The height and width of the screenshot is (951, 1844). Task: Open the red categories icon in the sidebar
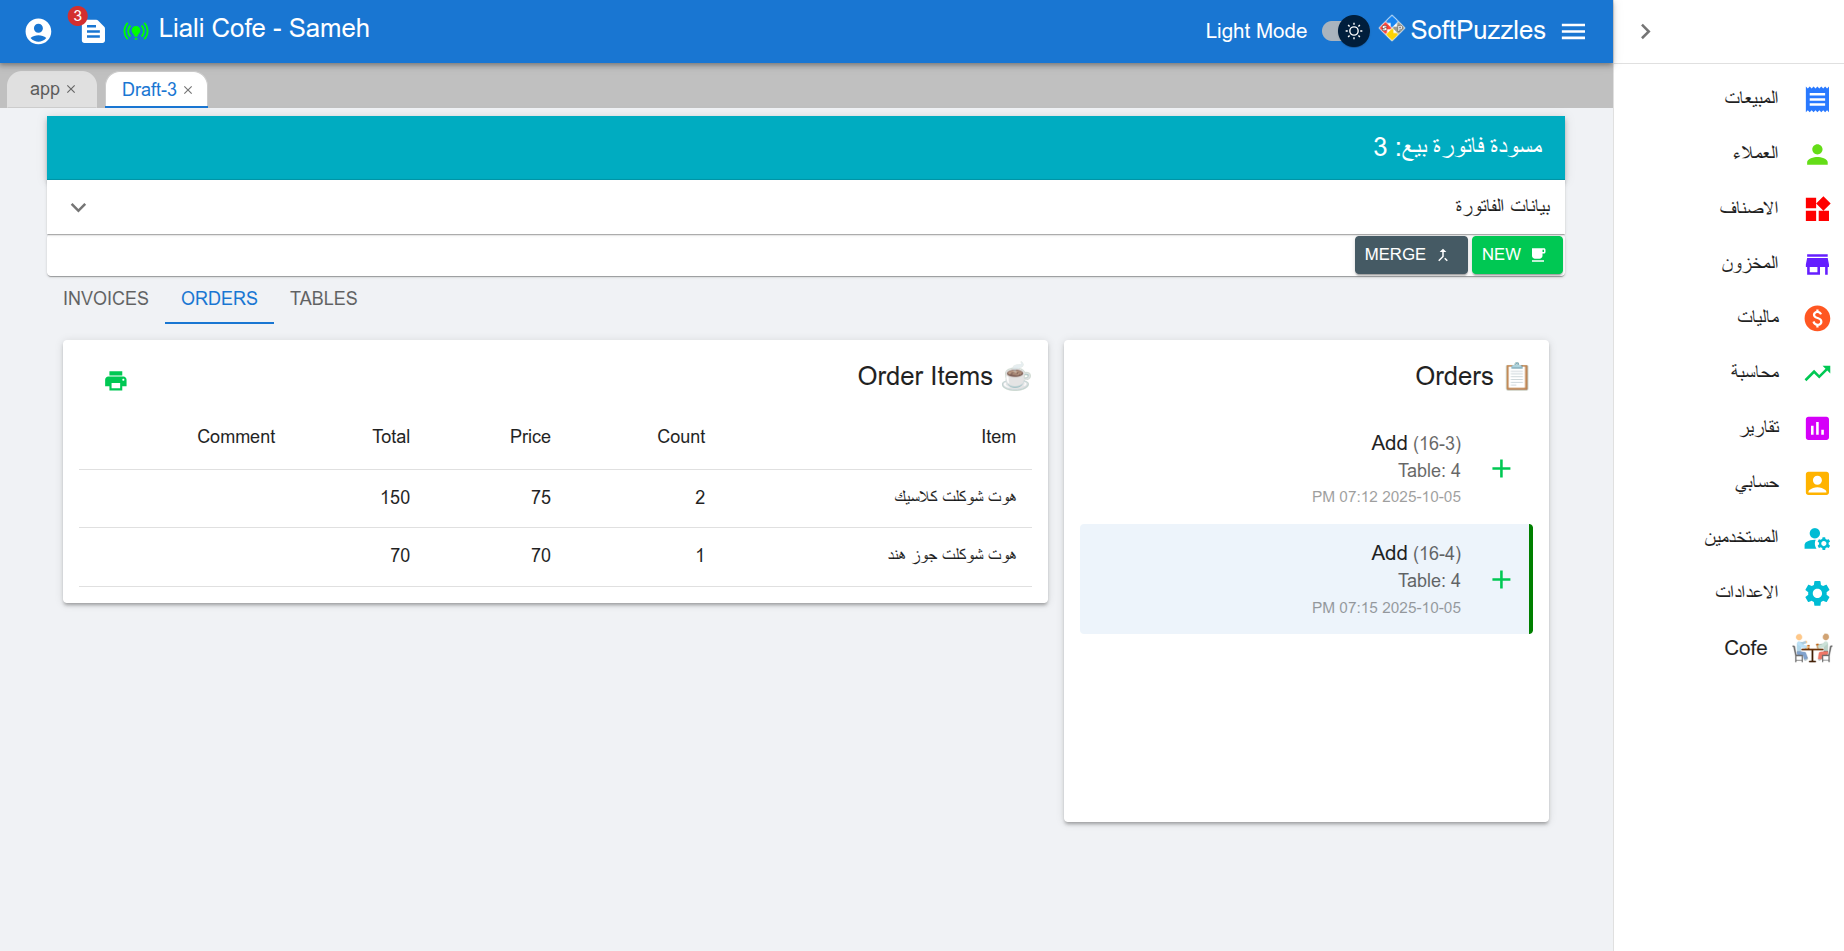[1816, 209]
